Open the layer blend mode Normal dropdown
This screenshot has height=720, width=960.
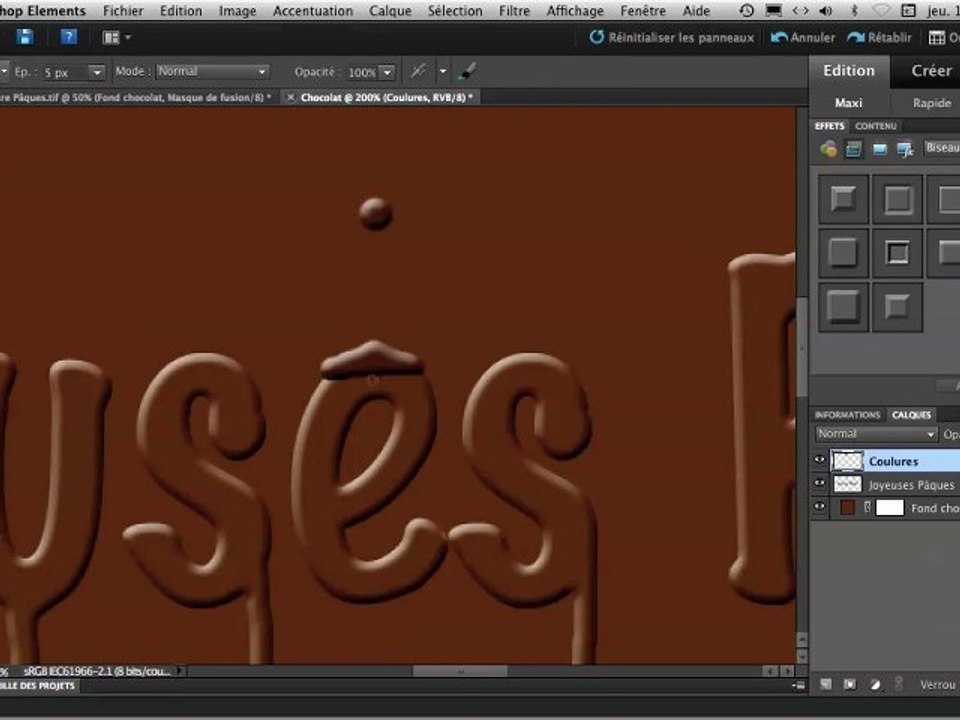point(876,434)
